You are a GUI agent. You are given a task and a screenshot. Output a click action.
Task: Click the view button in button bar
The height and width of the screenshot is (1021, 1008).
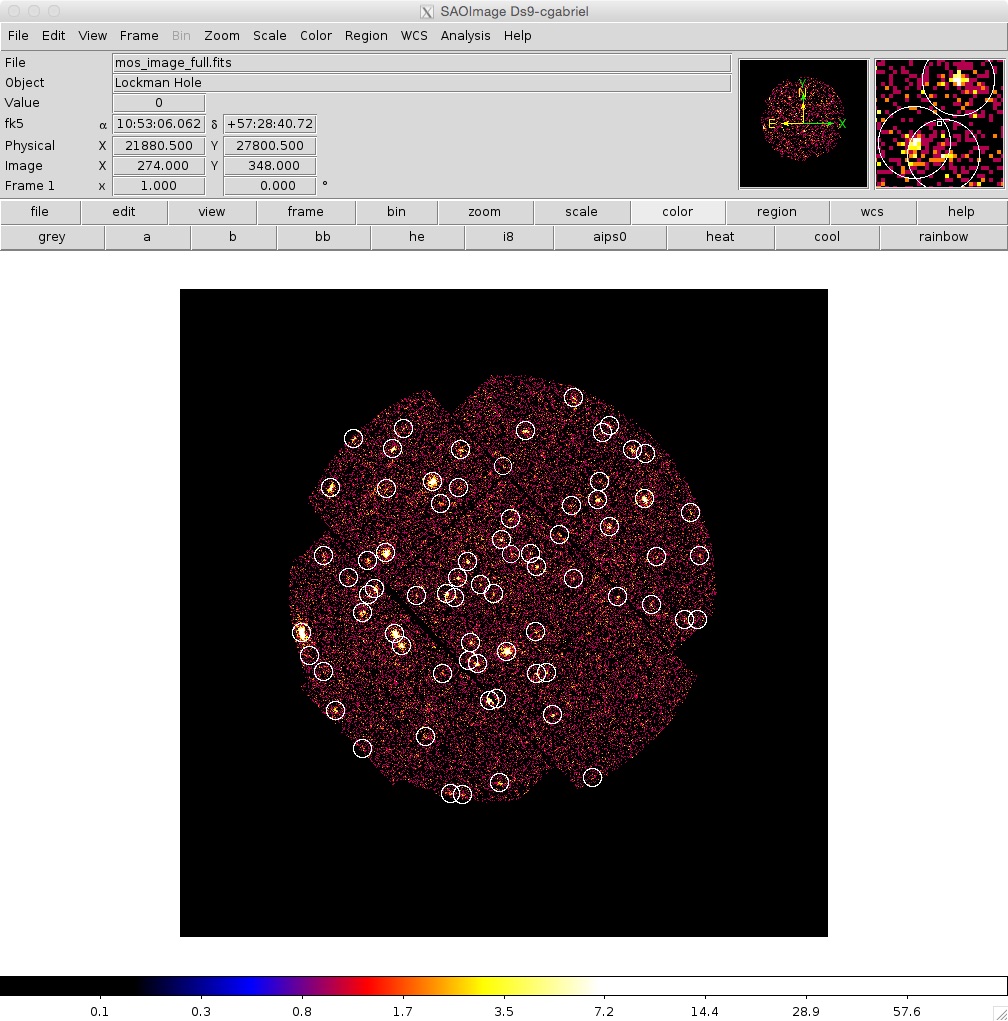[212, 212]
